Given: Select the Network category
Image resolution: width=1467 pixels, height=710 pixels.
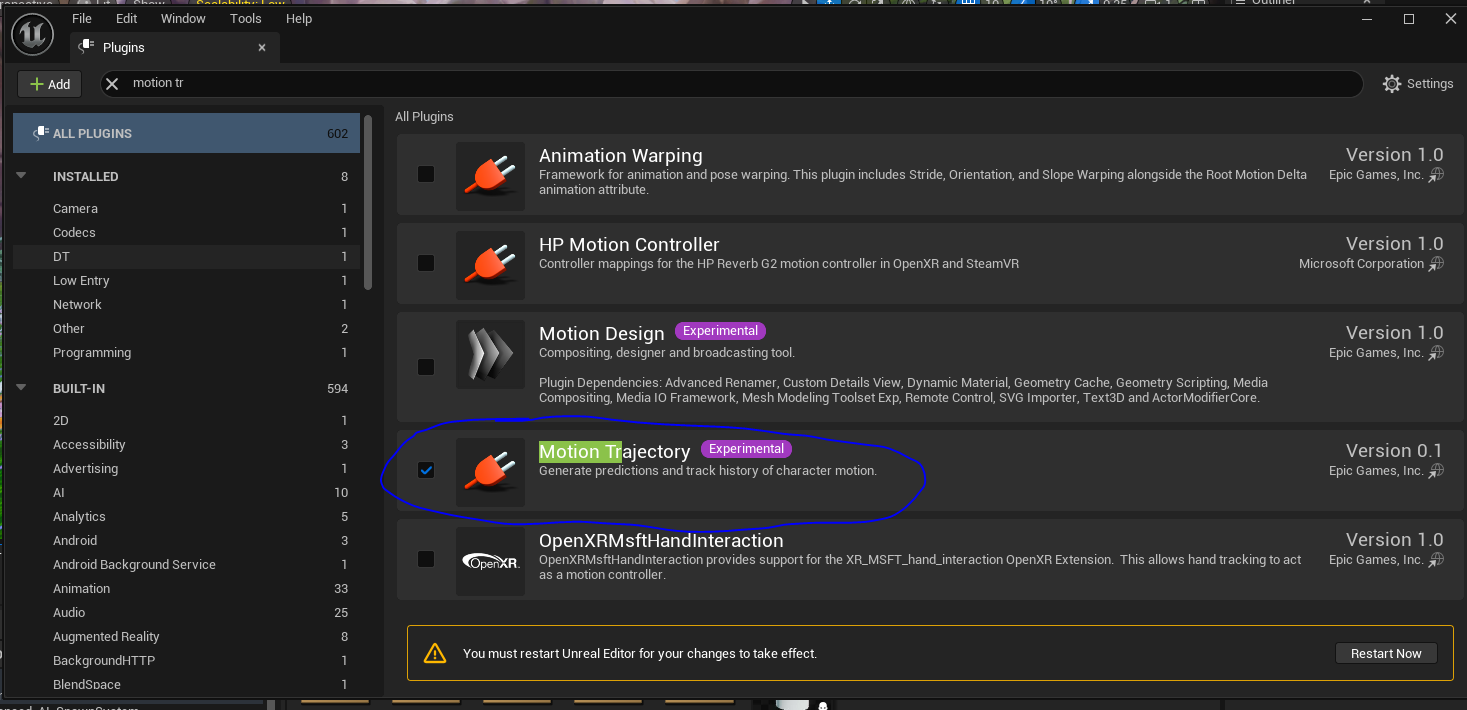Looking at the screenshot, I should click(186, 304).
